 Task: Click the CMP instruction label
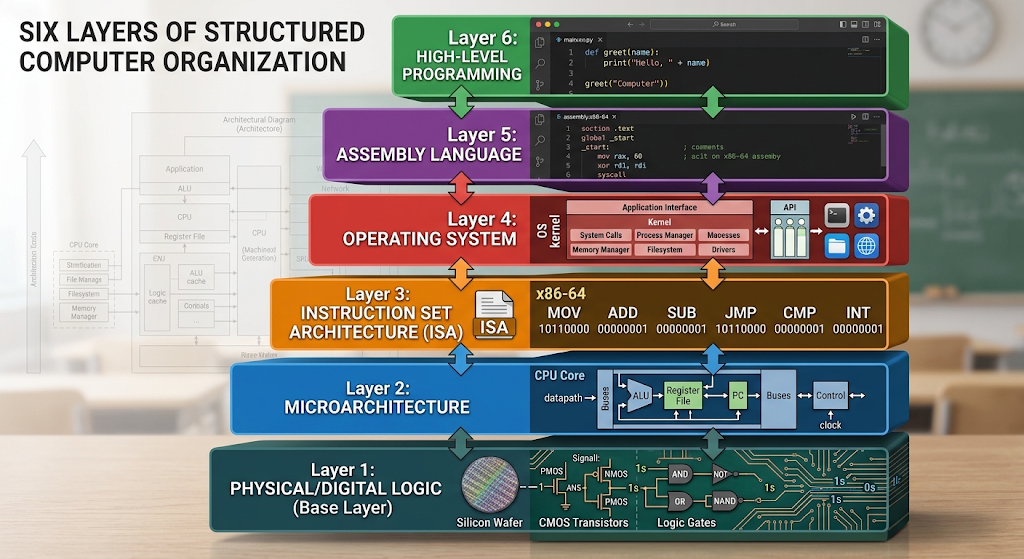click(x=799, y=313)
